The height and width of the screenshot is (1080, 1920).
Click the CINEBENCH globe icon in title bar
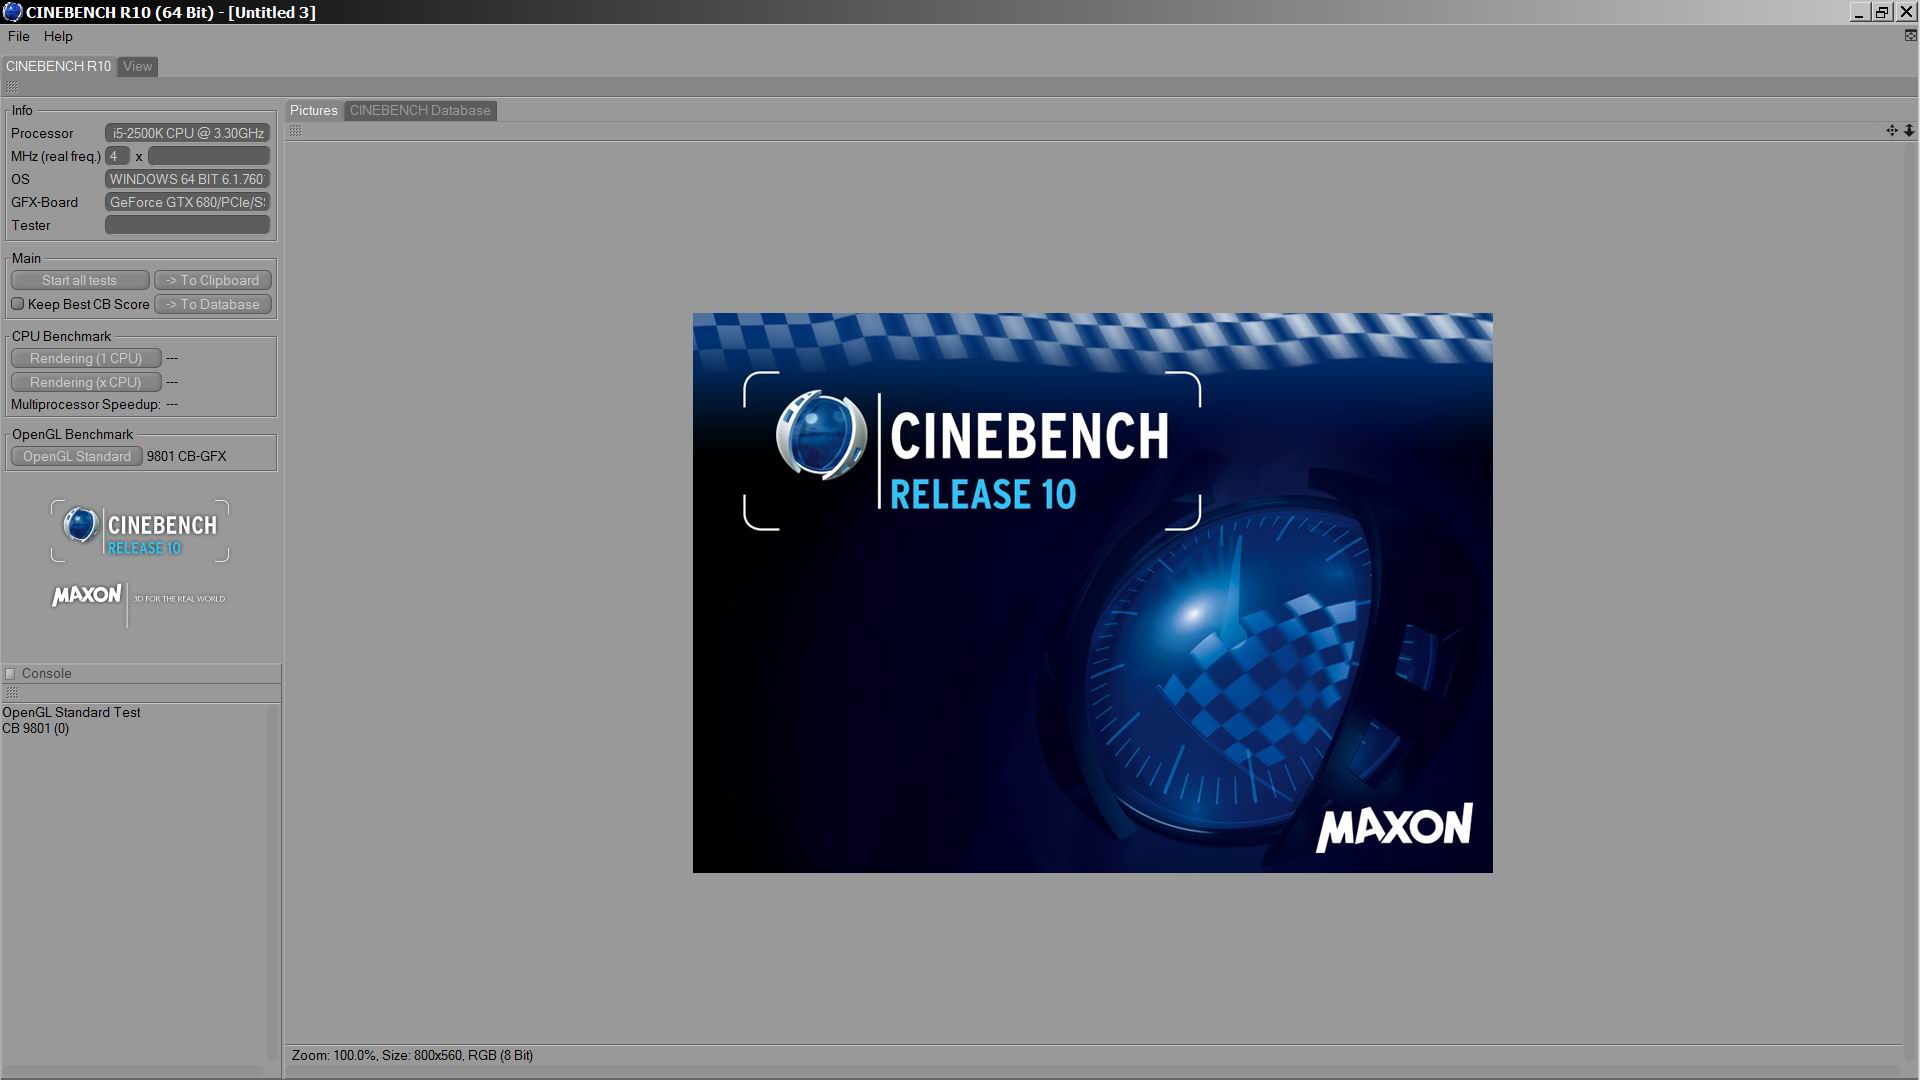pos(12,12)
